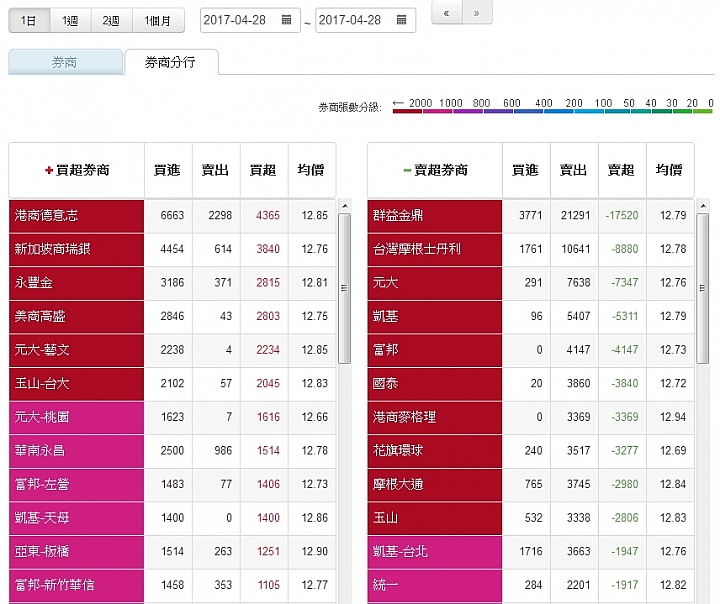Open broker 美商高盛

point(76,316)
